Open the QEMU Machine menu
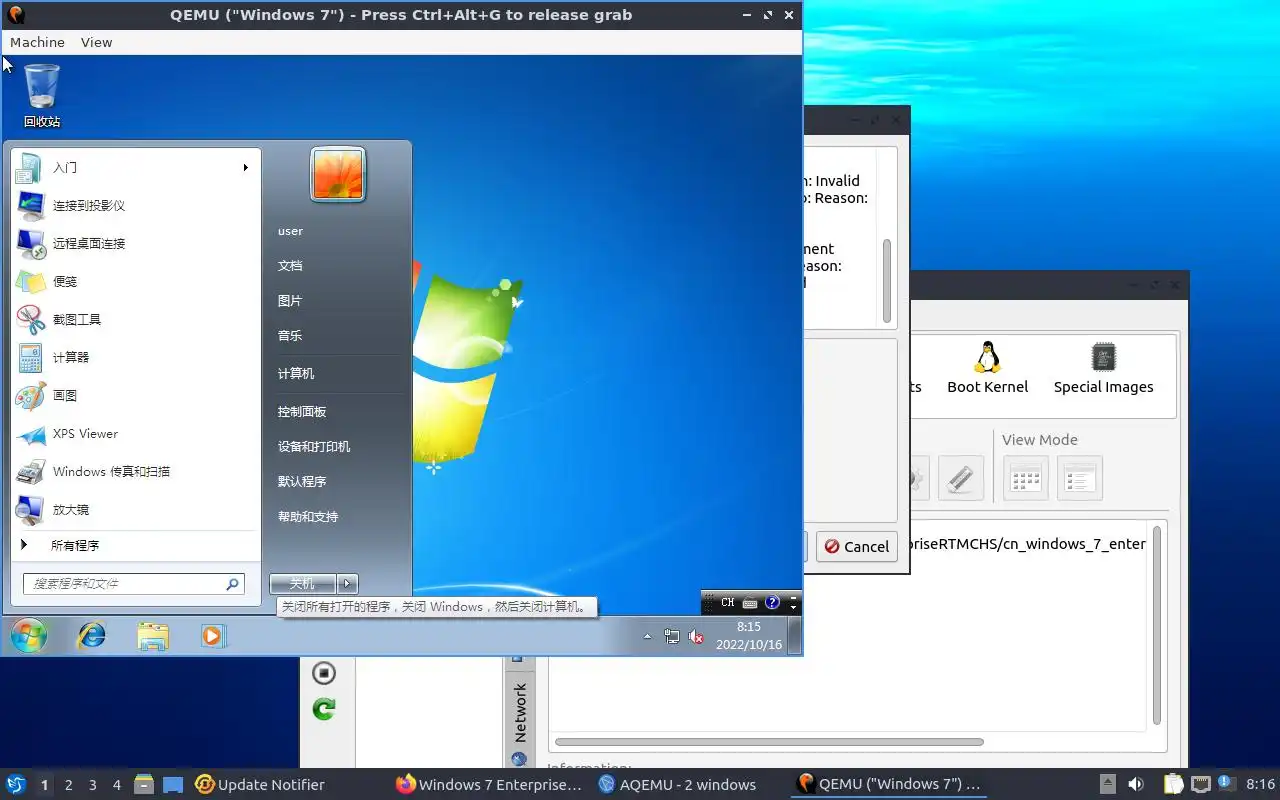The width and height of the screenshot is (1280, 800). 37,42
